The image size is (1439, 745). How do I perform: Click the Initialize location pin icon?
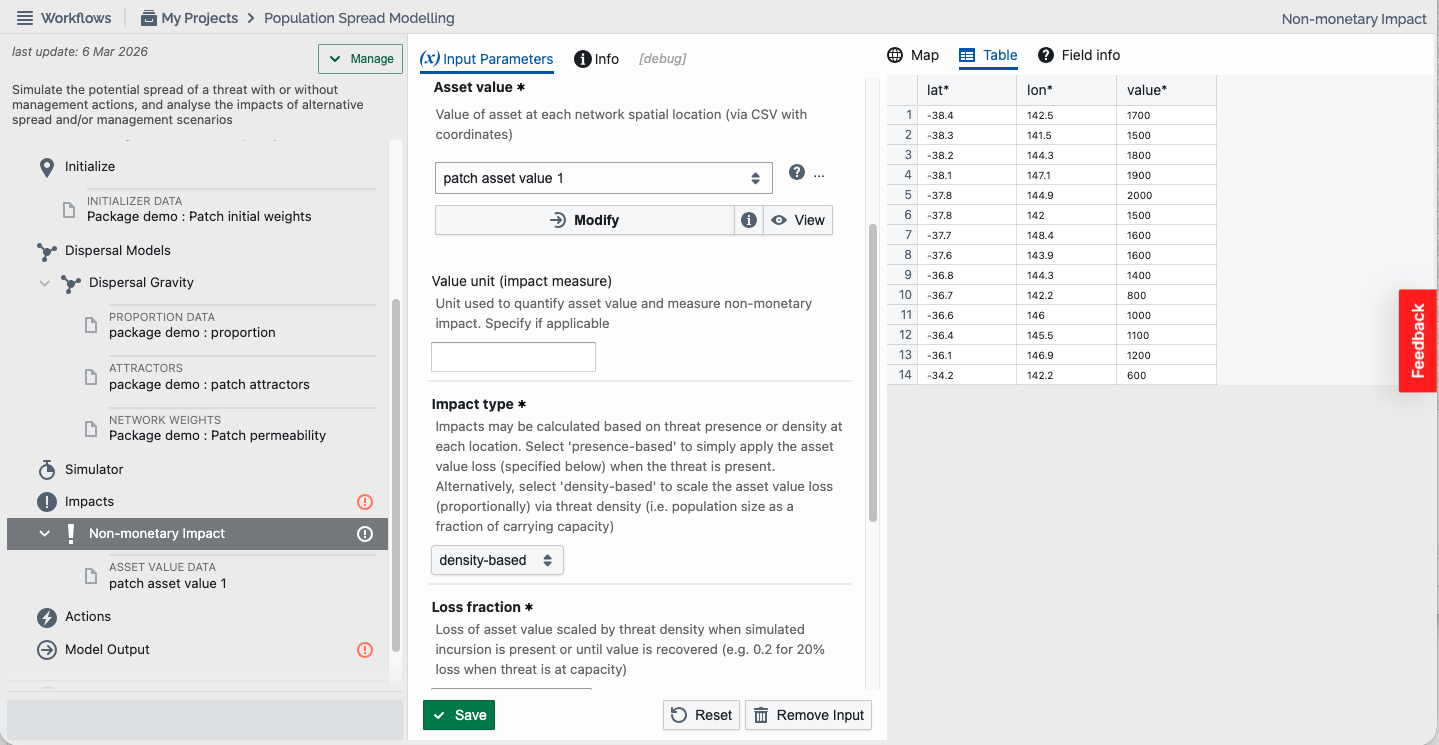tap(46, 167)
